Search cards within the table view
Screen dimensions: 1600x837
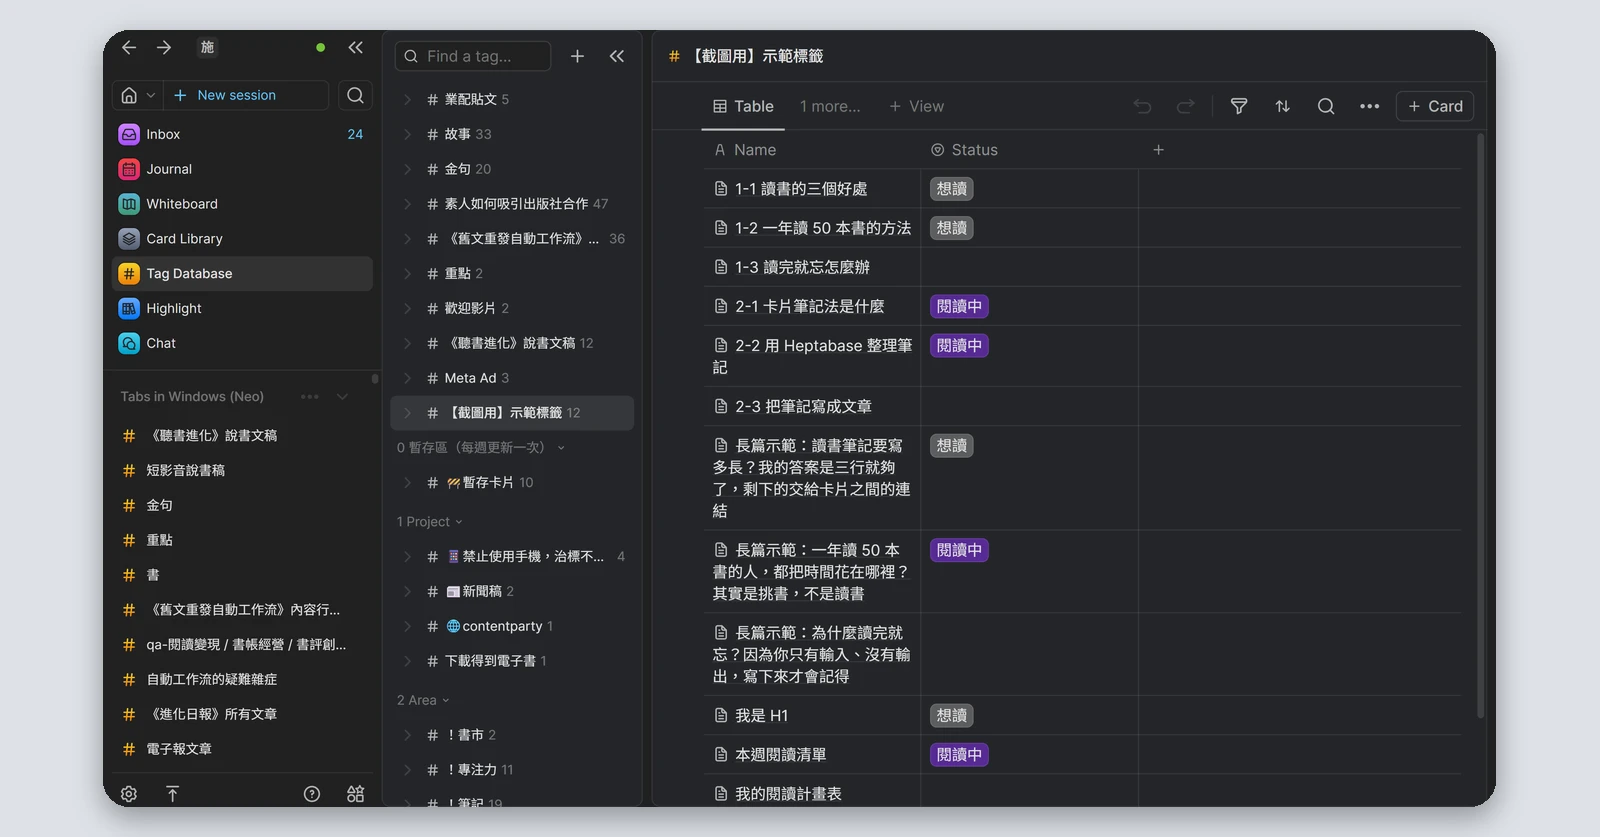tap(1326, 106)
